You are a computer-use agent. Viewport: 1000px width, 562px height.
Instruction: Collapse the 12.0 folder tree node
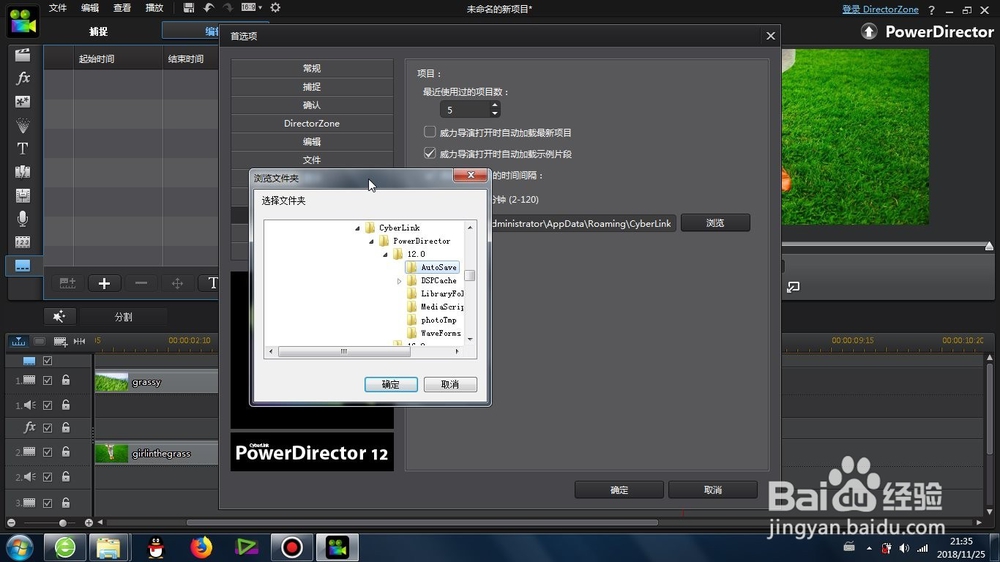pos(385,255)
